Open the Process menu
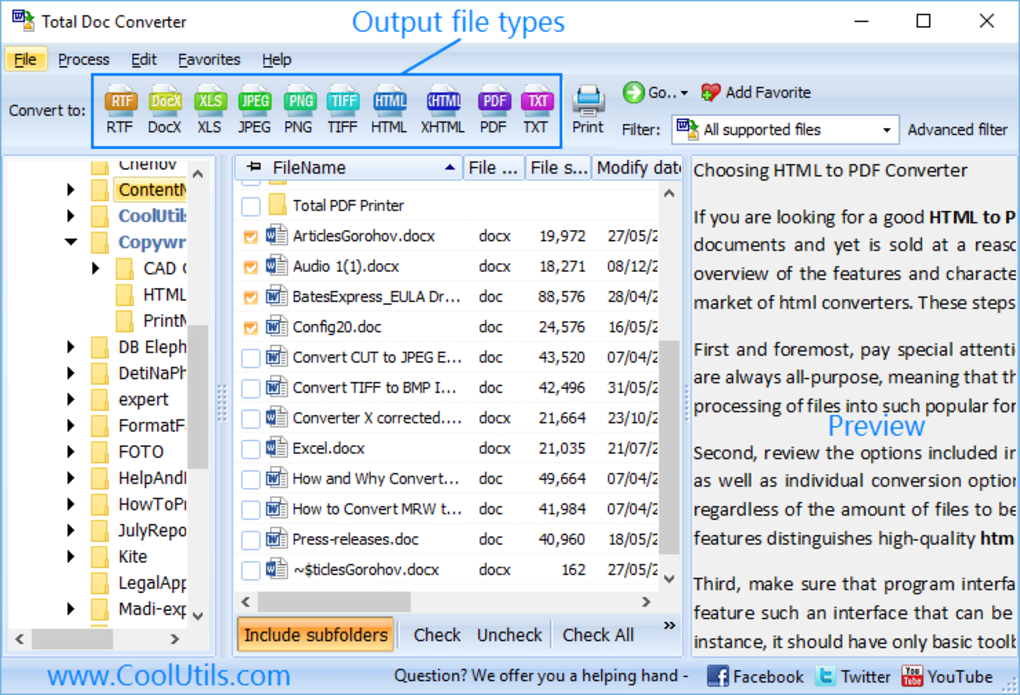This screenshot has height=695, width=1020. pos(84,59)
